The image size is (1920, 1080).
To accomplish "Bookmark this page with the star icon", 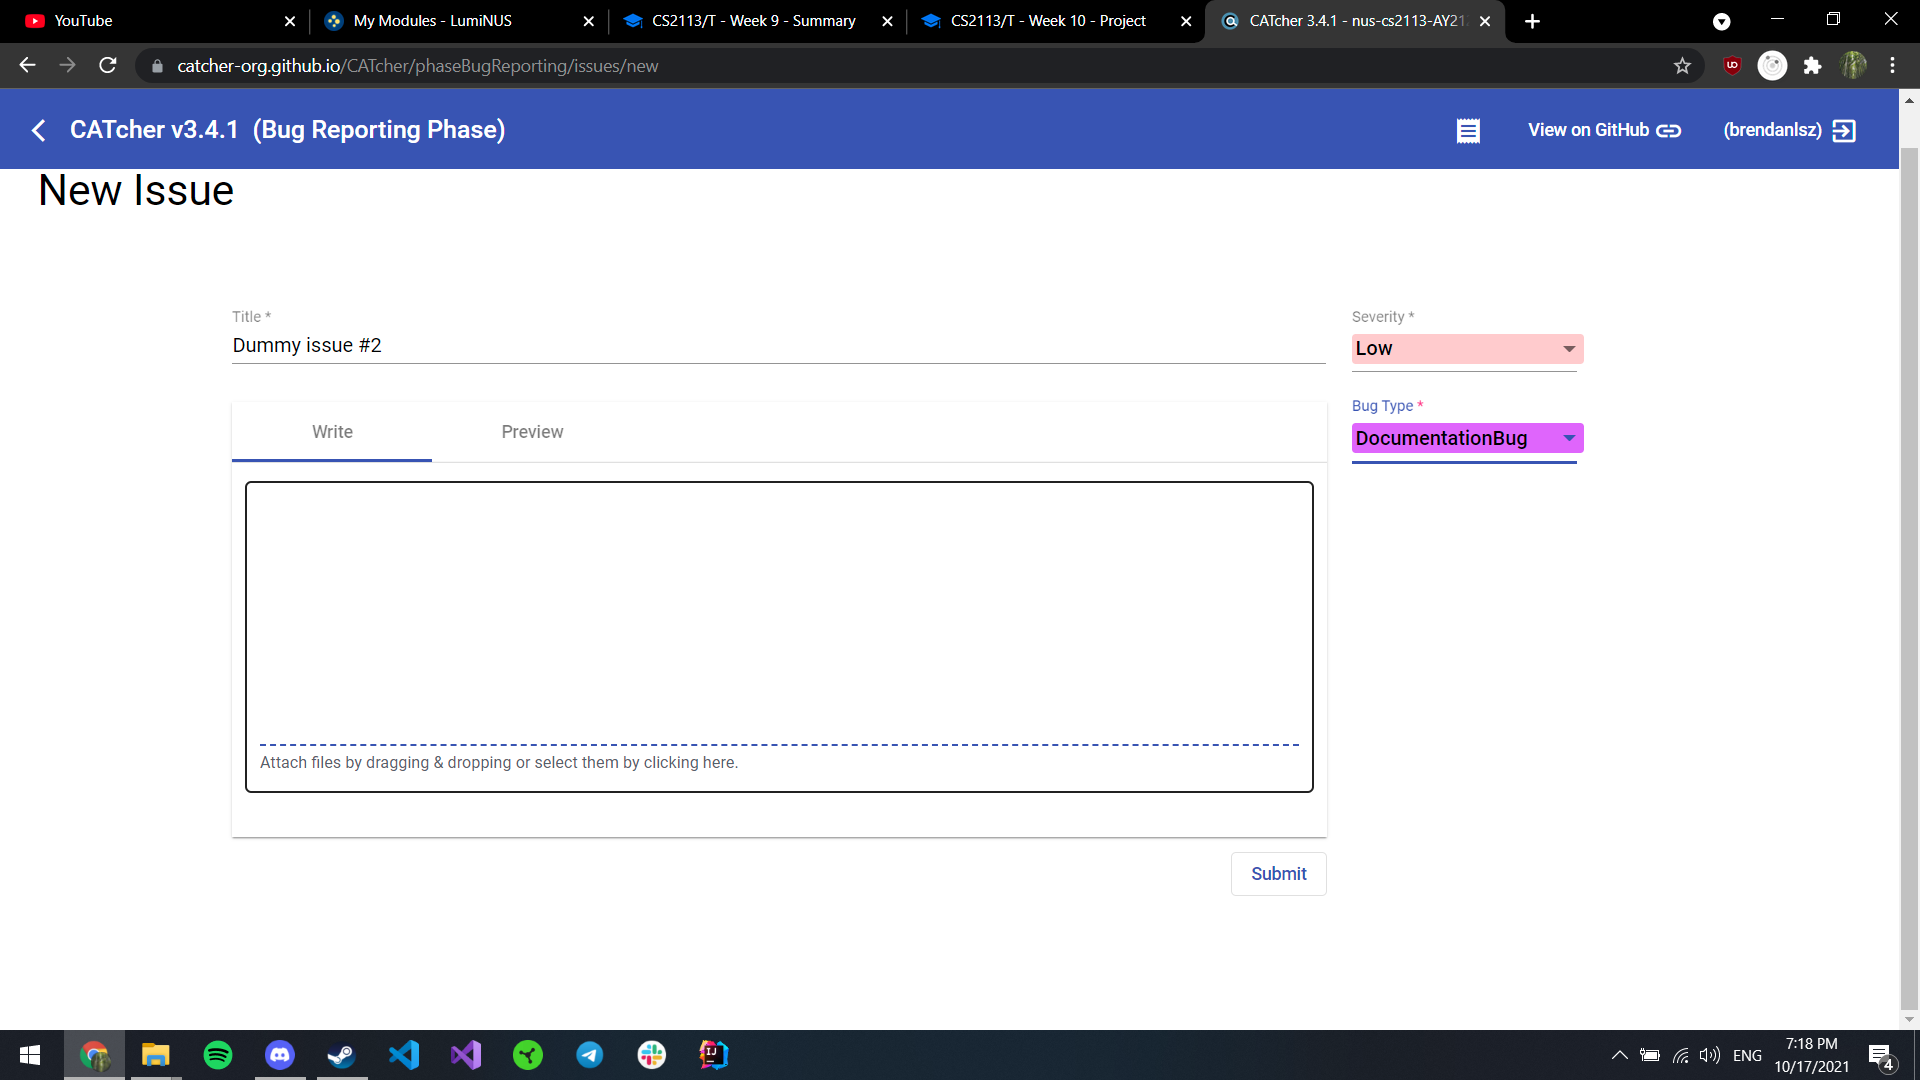I will [x=1682, y=66].
